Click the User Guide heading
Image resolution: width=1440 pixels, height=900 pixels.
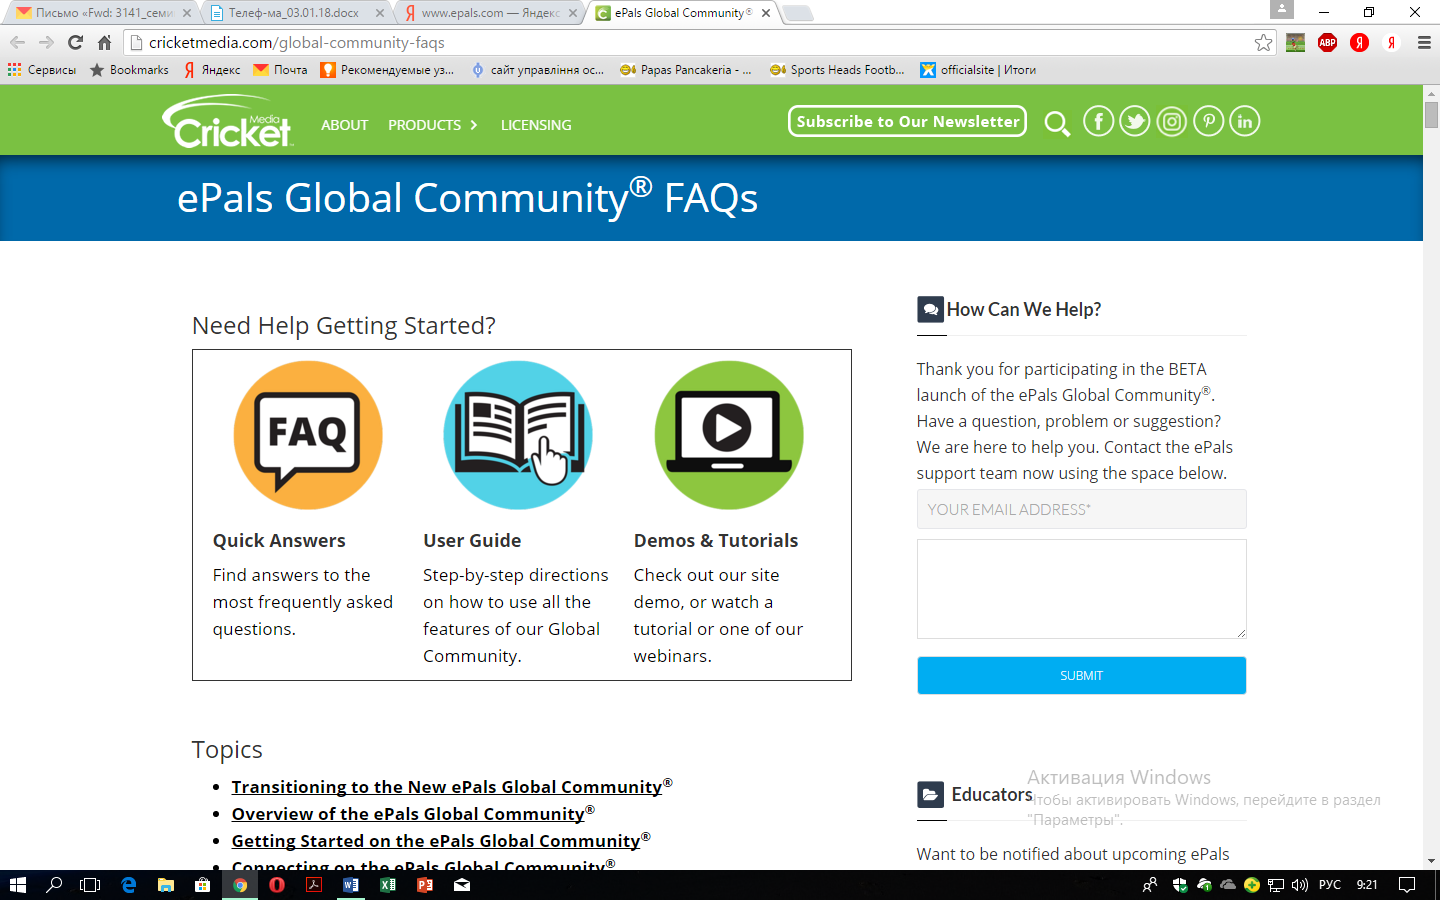coord(472,540)
